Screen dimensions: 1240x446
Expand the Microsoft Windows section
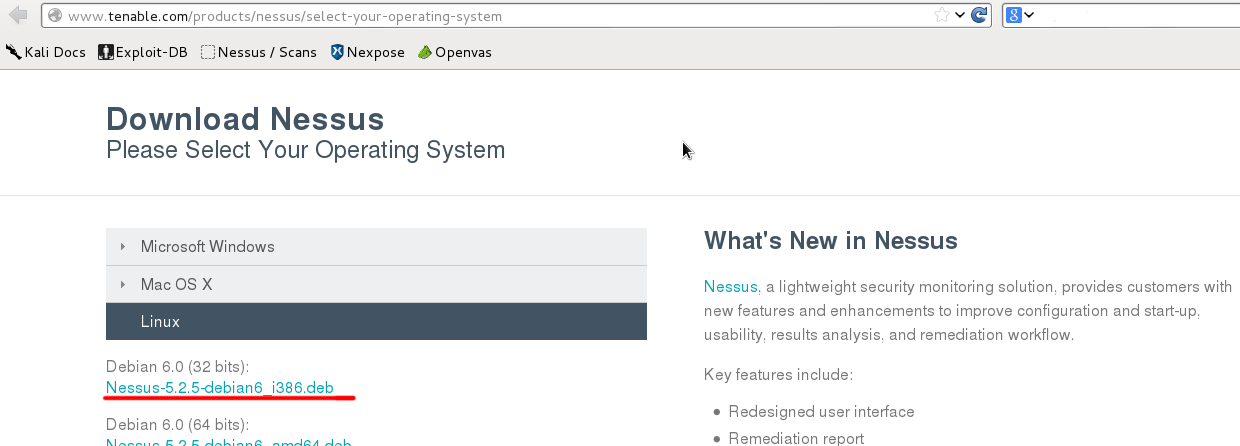click(376, 246)
